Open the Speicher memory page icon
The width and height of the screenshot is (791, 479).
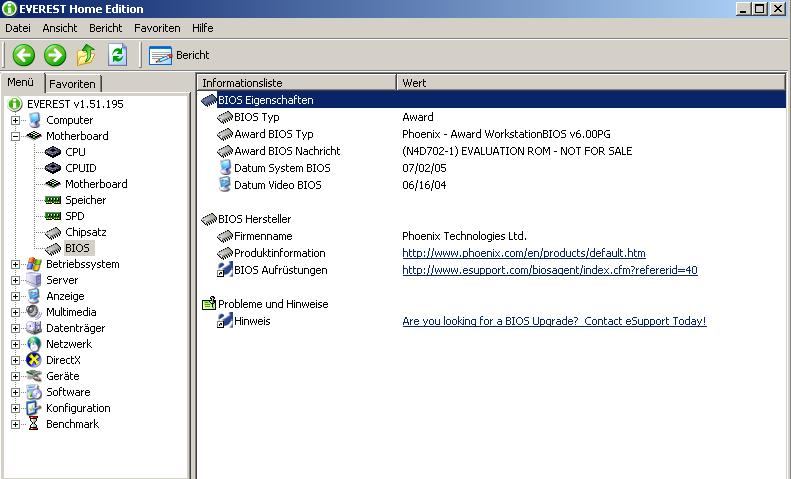click(52, 200)
